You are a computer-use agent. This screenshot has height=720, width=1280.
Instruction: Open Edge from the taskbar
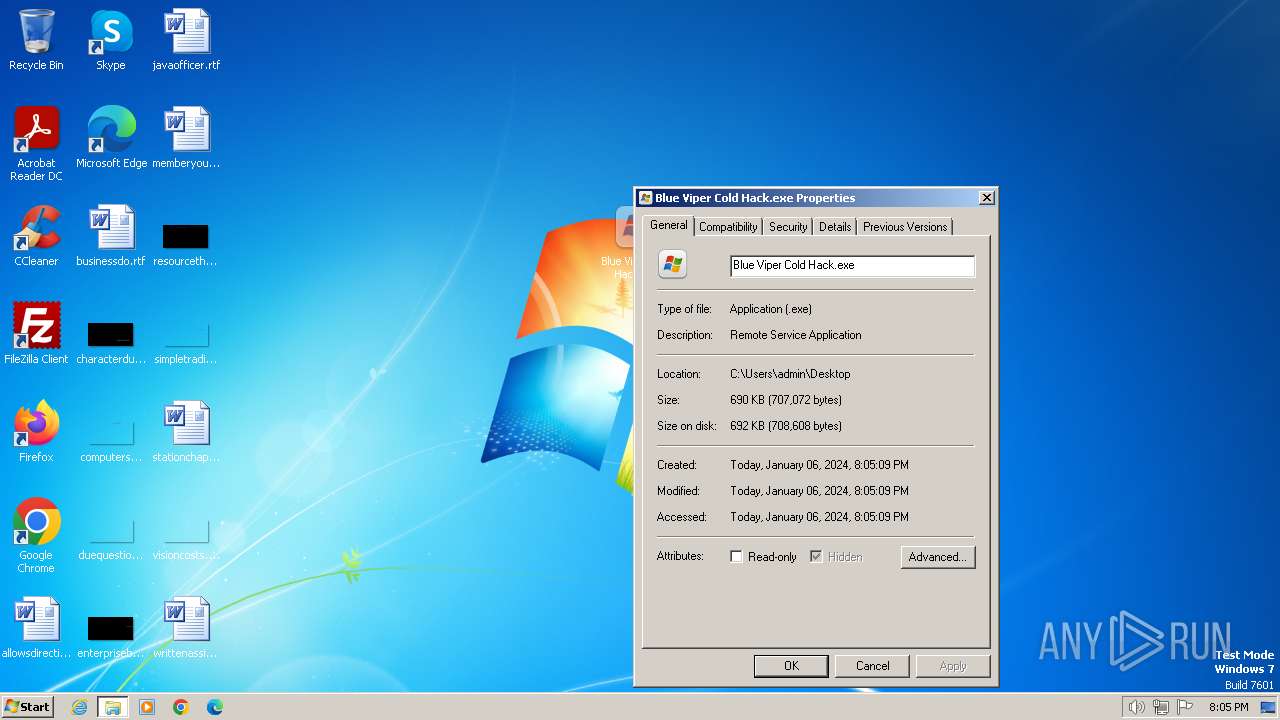tap(215, 707)
